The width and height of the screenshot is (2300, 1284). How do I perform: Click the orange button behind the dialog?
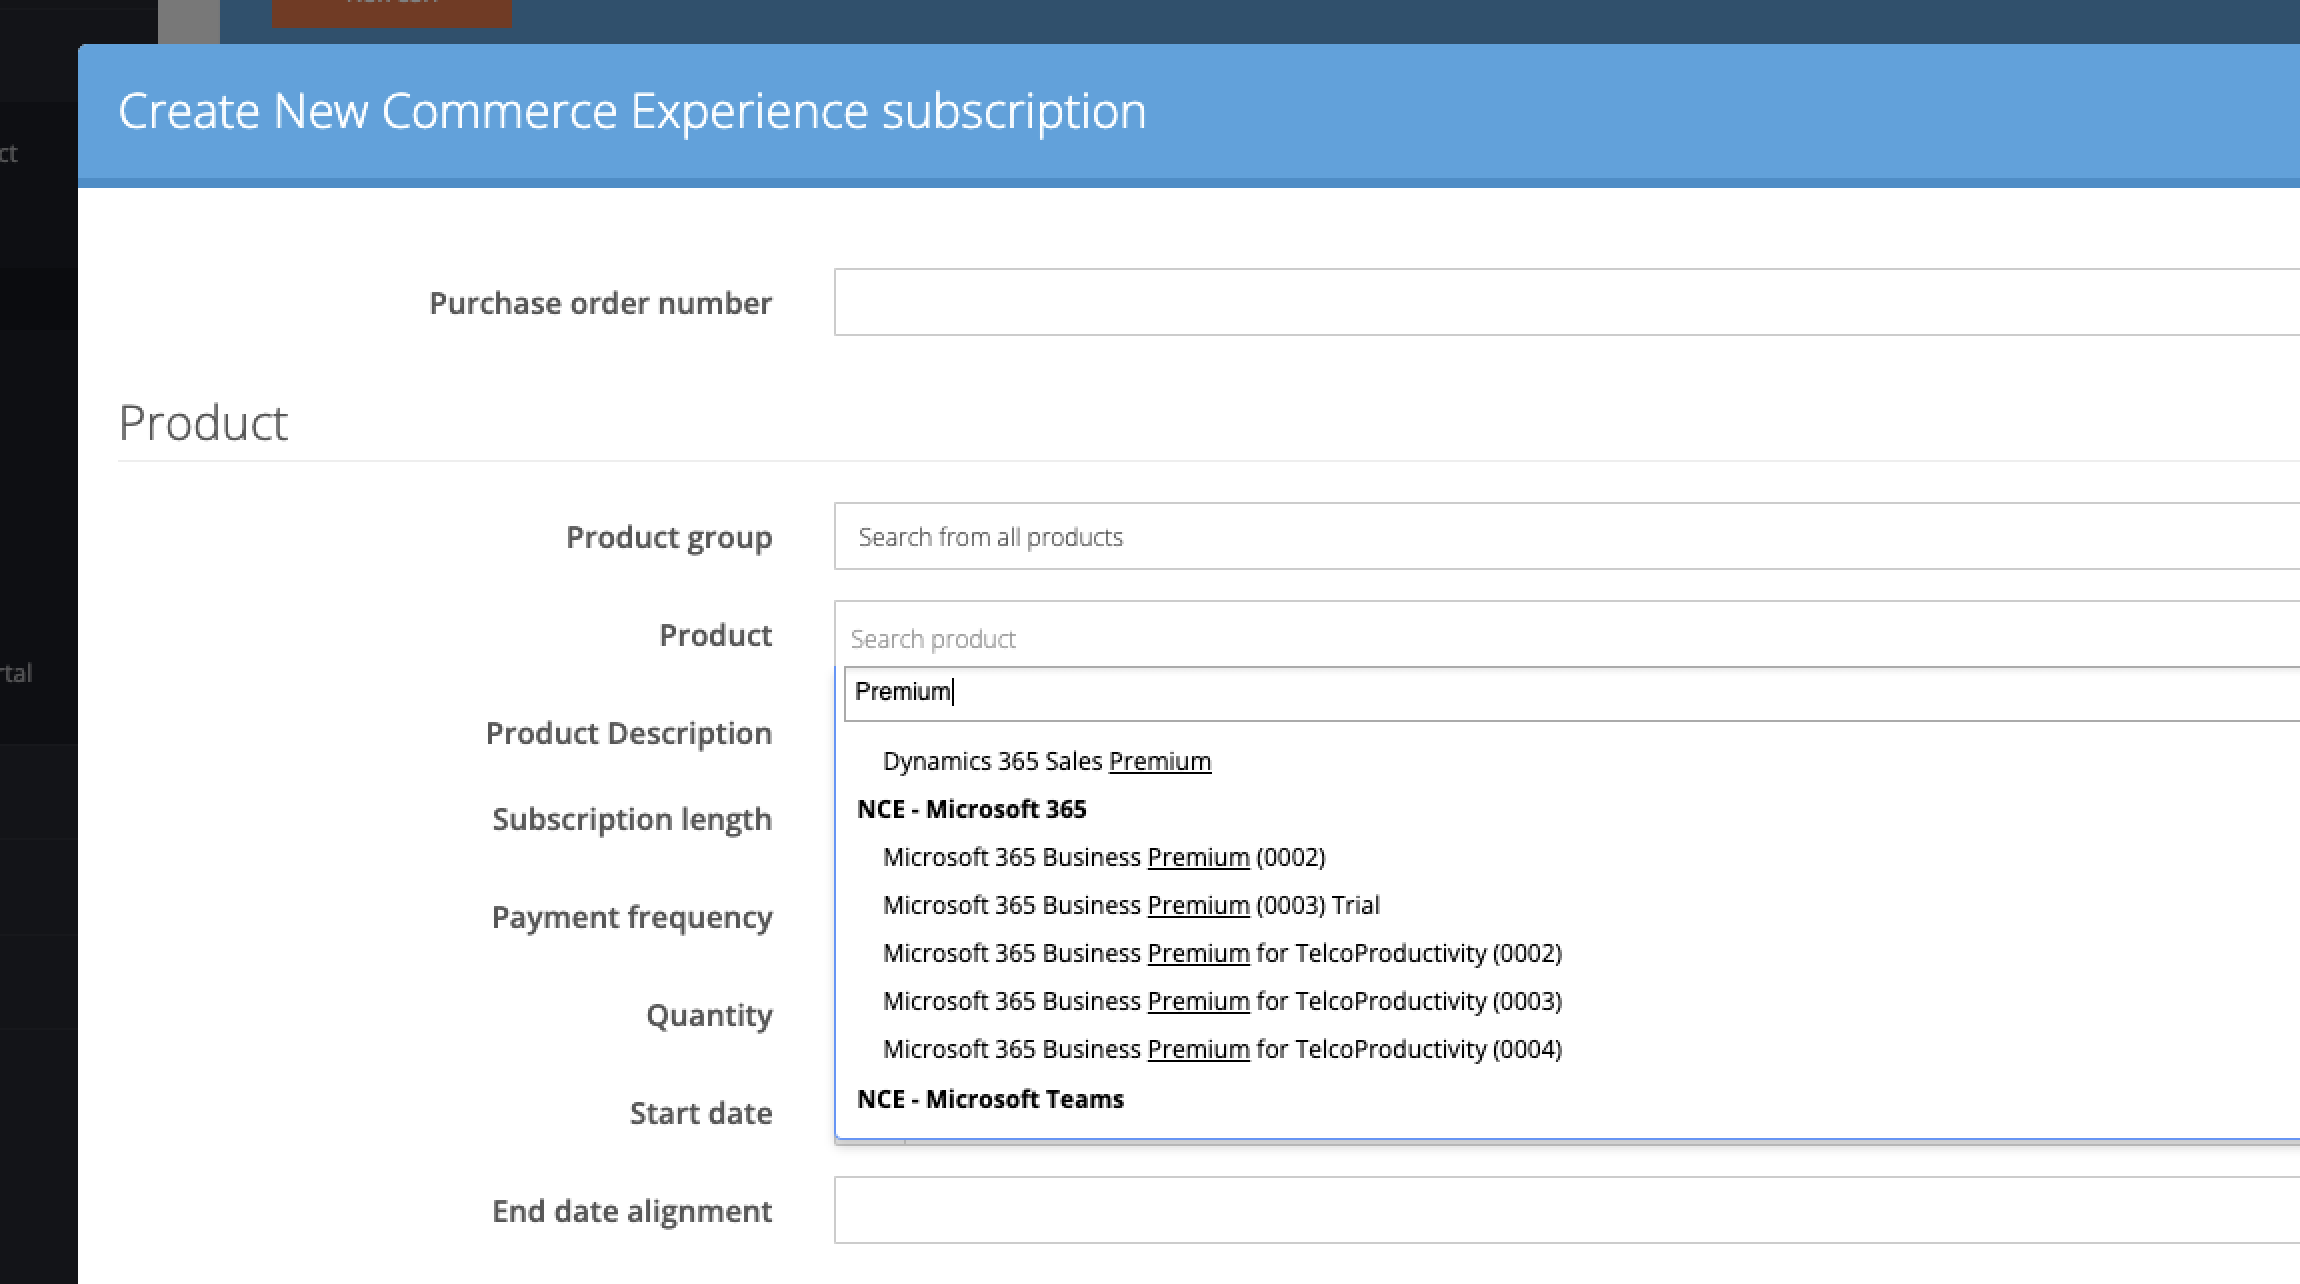391,12
